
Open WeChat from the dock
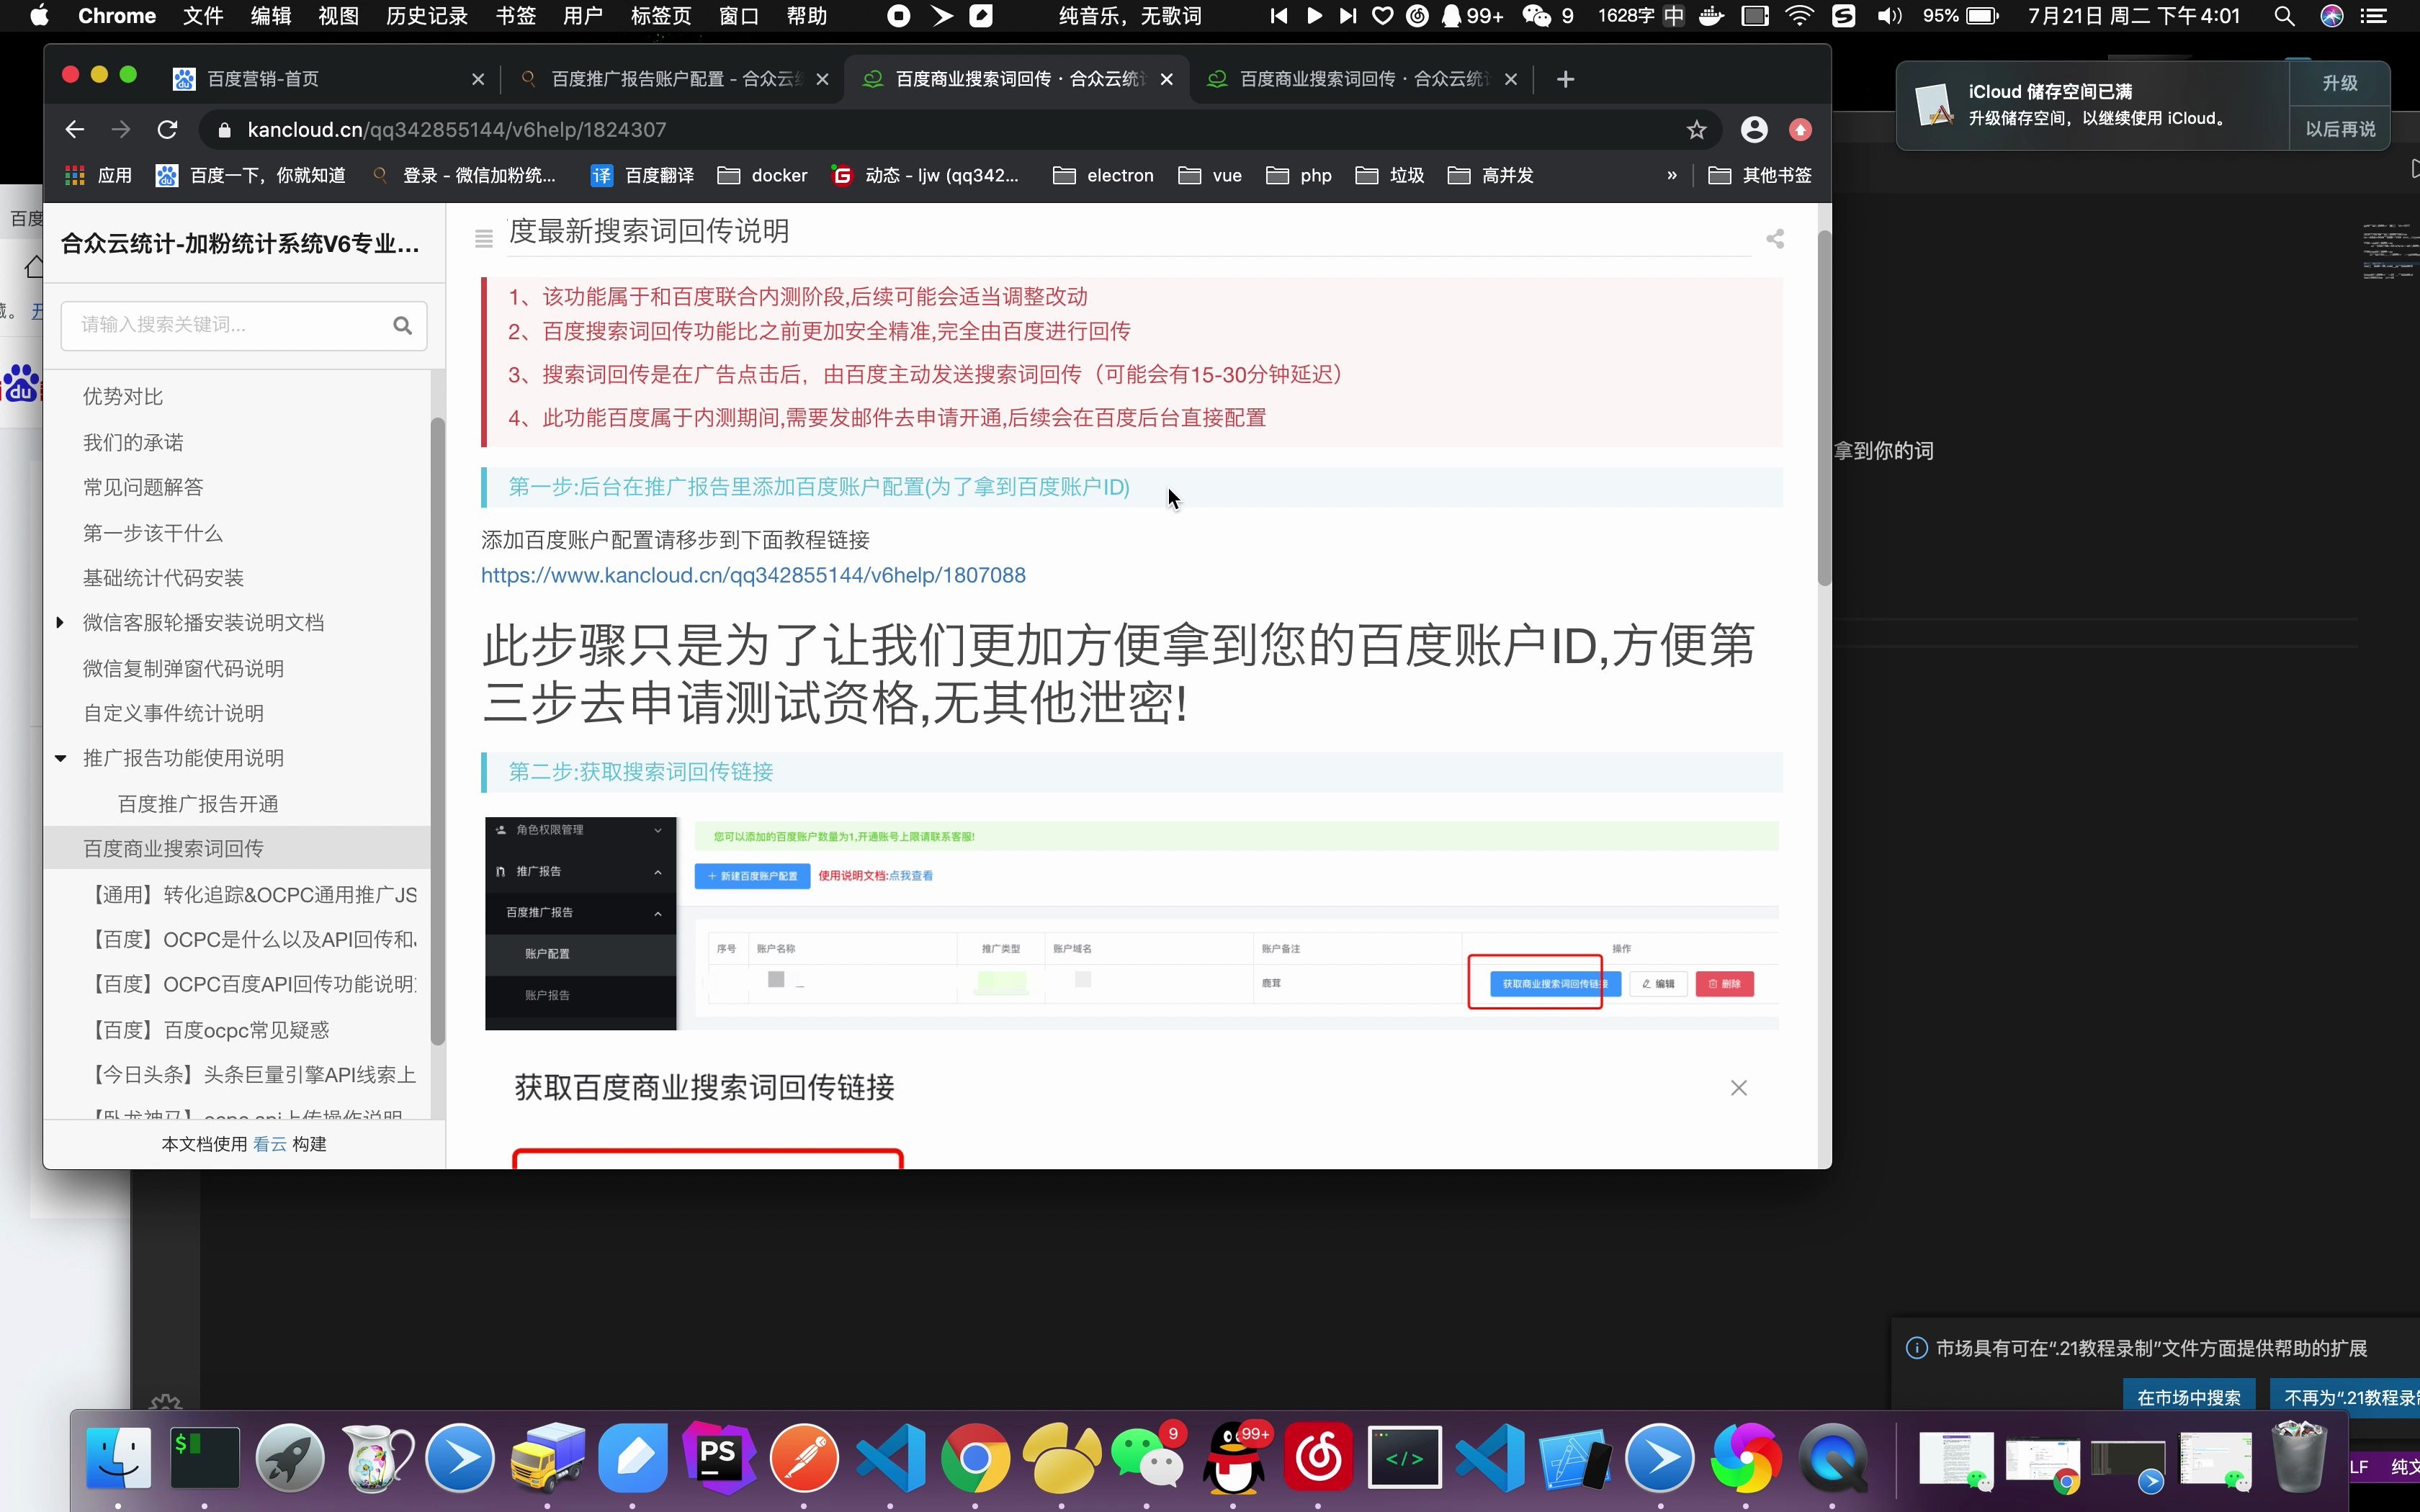click(1146, 1458)
